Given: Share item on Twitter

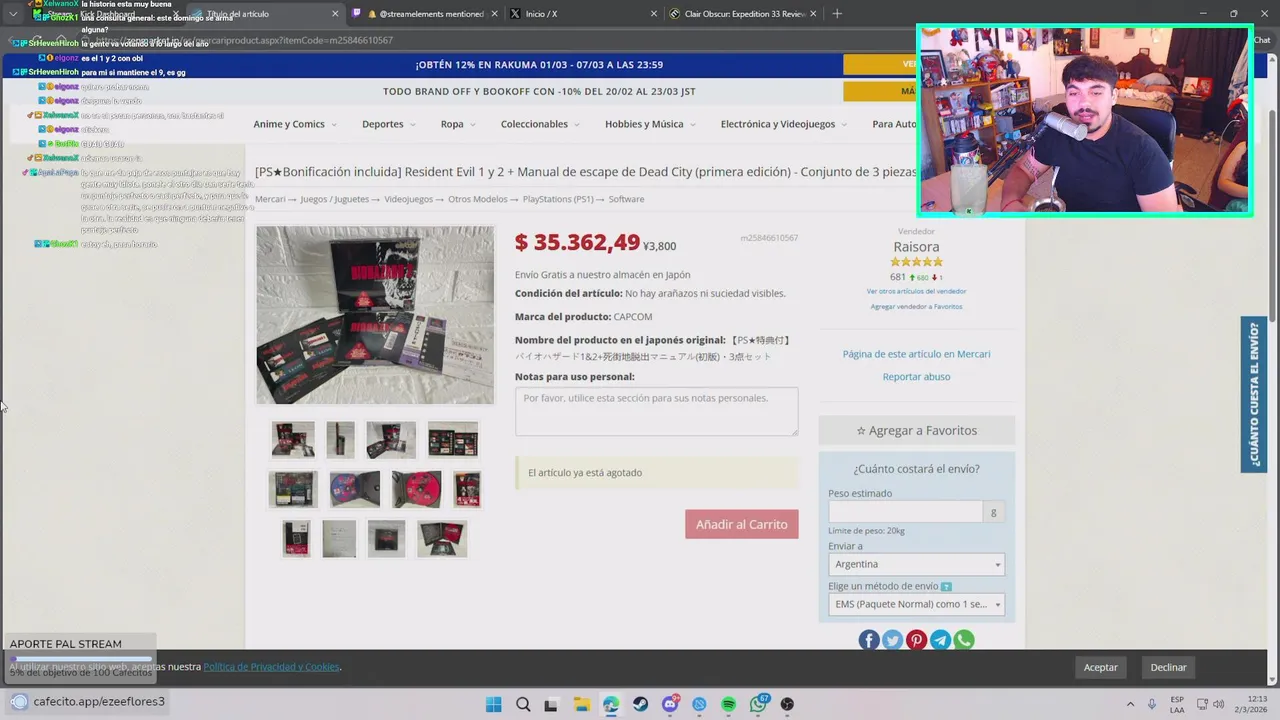Looking at the screenshot, I should pyautogui.click(x=892, y=640).
